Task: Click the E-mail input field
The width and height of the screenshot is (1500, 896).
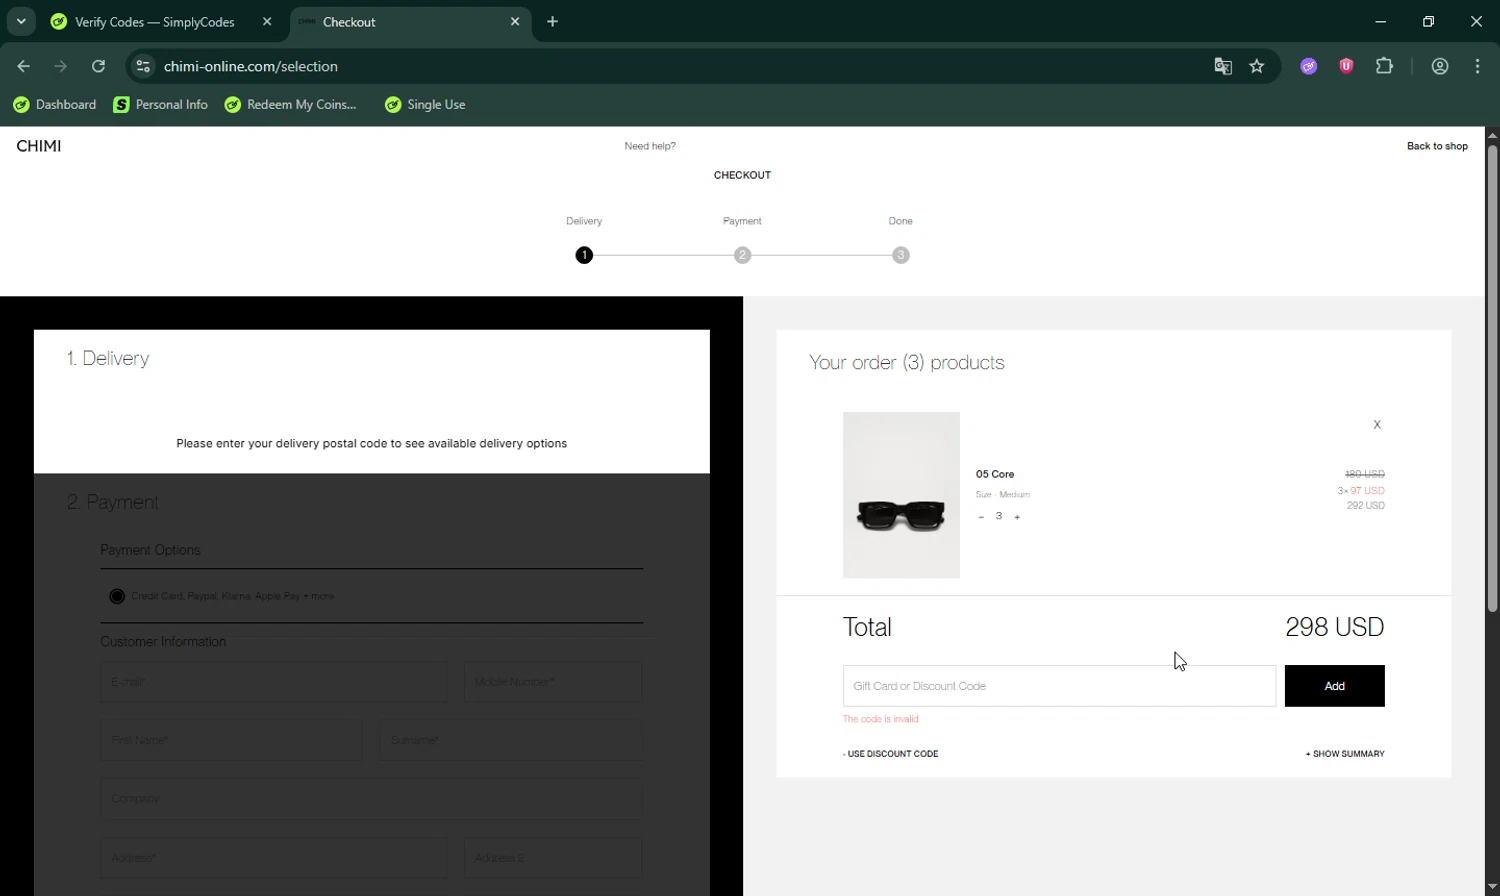Action: point(273,682)
